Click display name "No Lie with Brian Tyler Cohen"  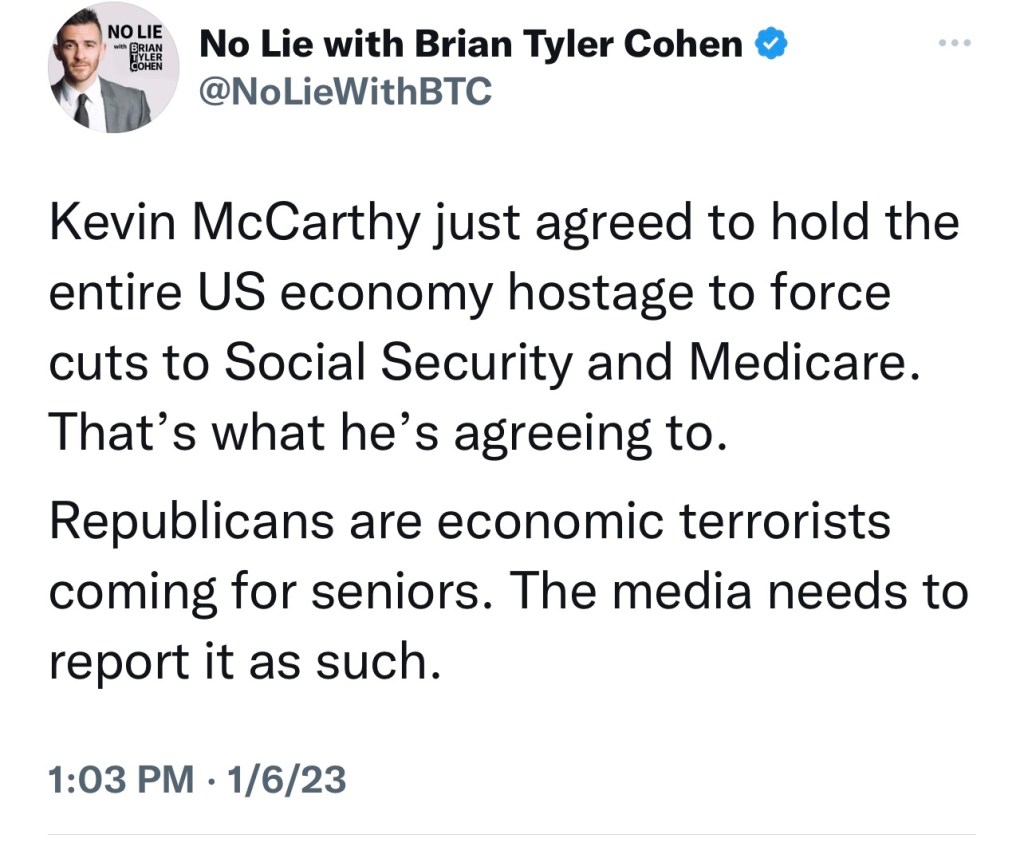(471, 45)
